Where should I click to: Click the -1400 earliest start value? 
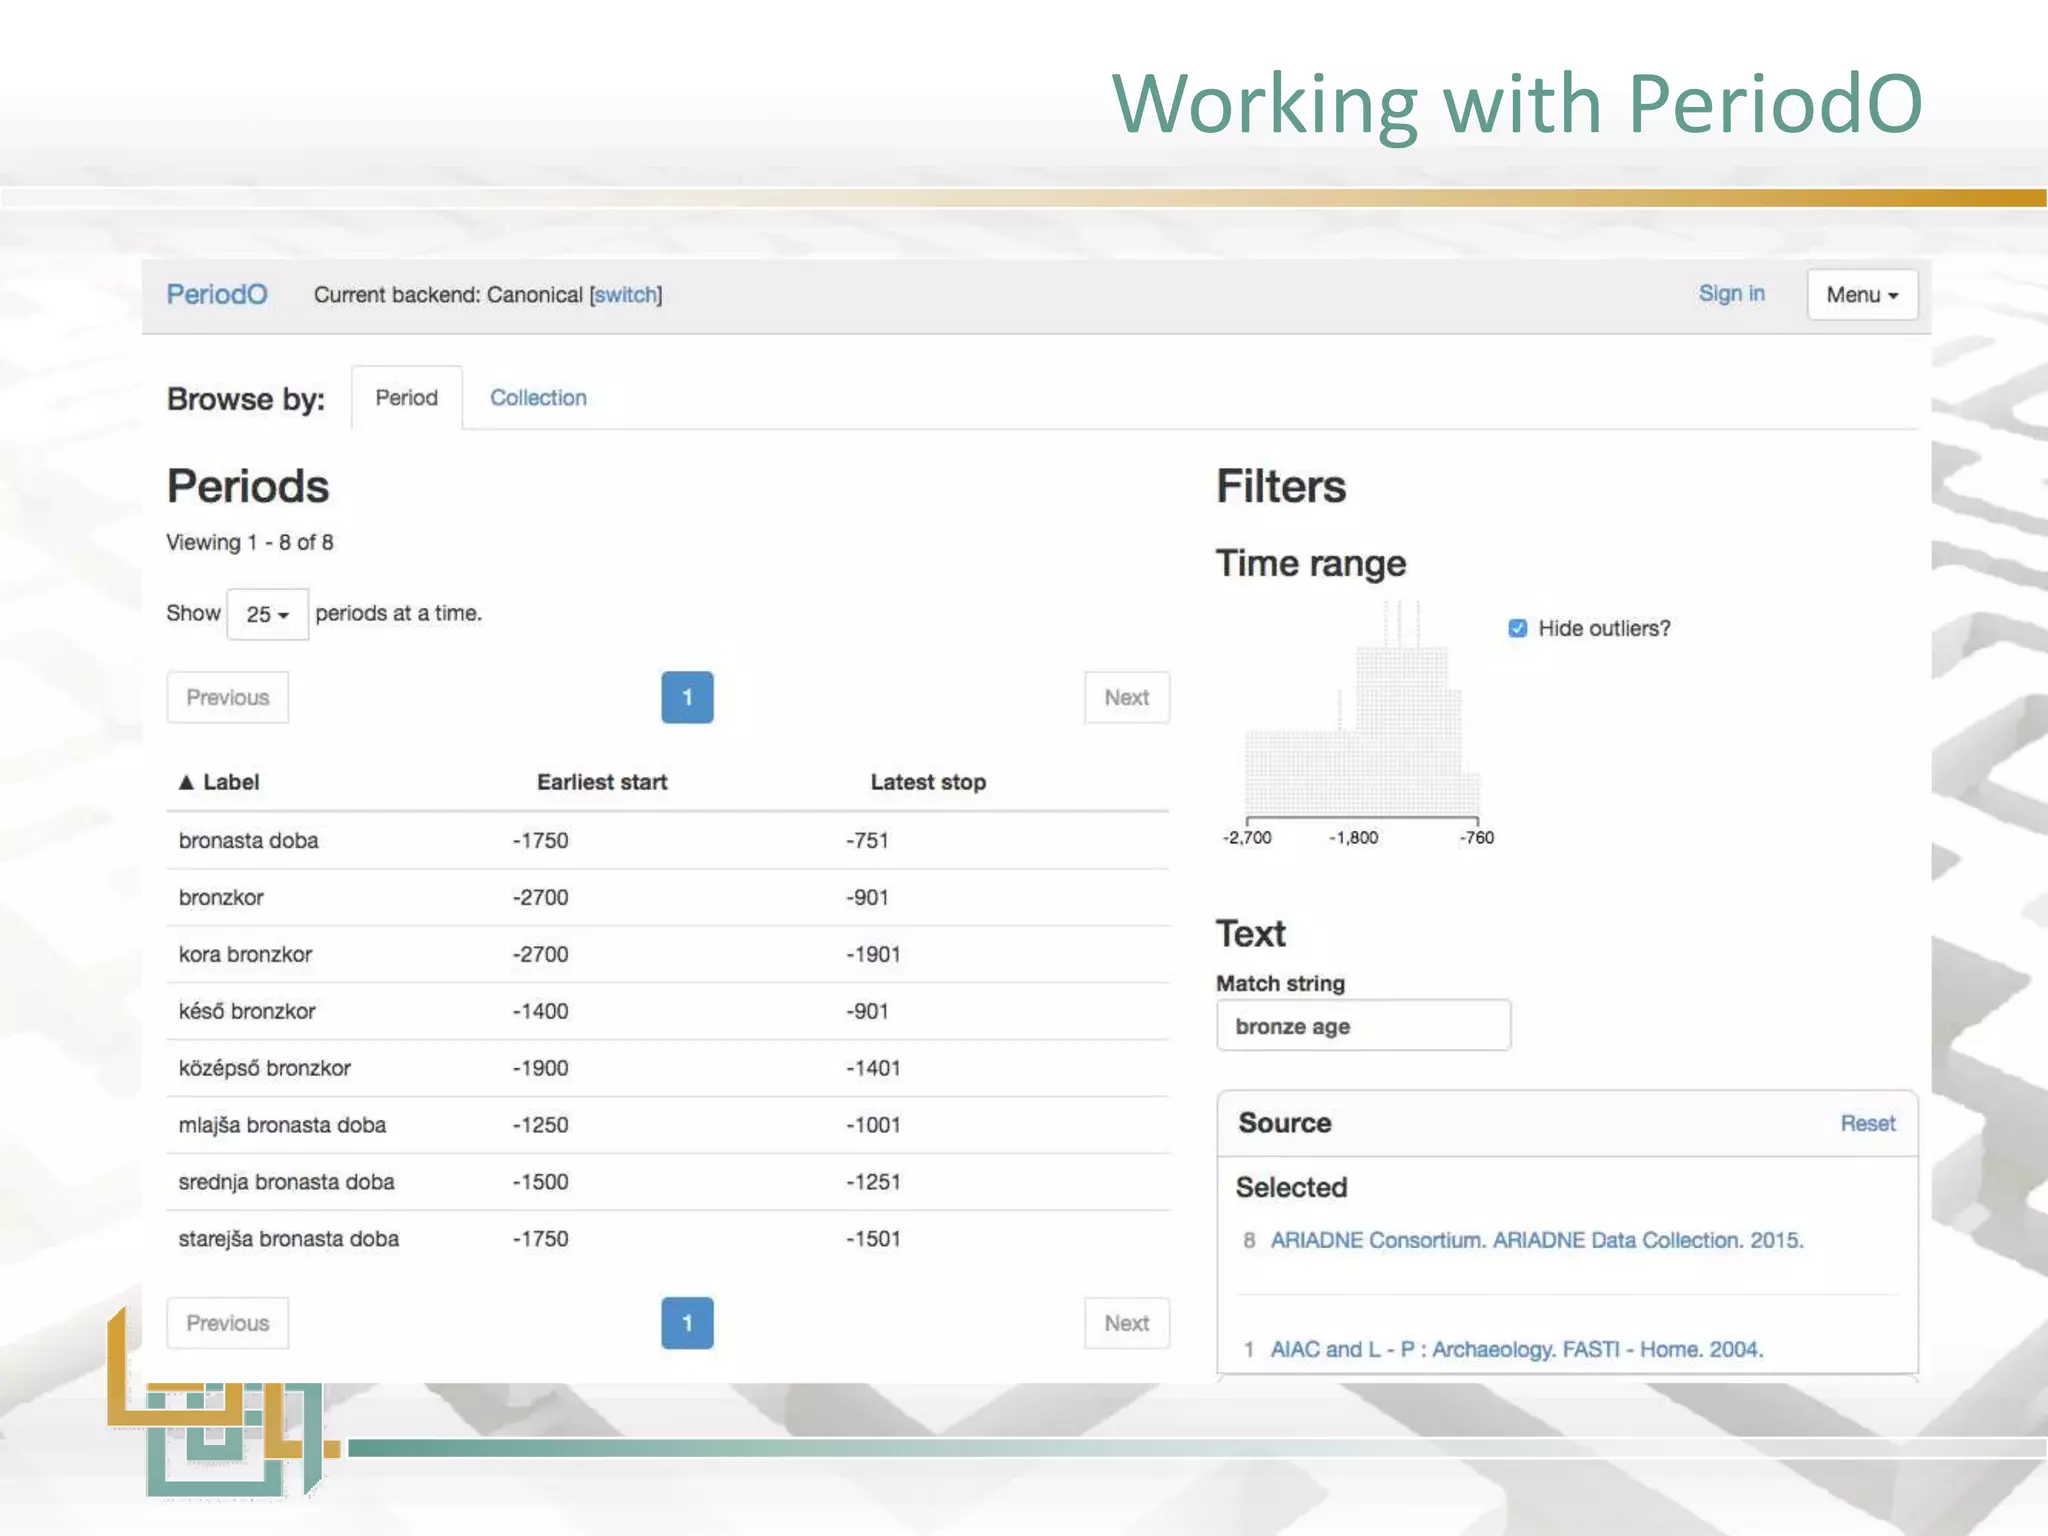tap(541, 1011)
